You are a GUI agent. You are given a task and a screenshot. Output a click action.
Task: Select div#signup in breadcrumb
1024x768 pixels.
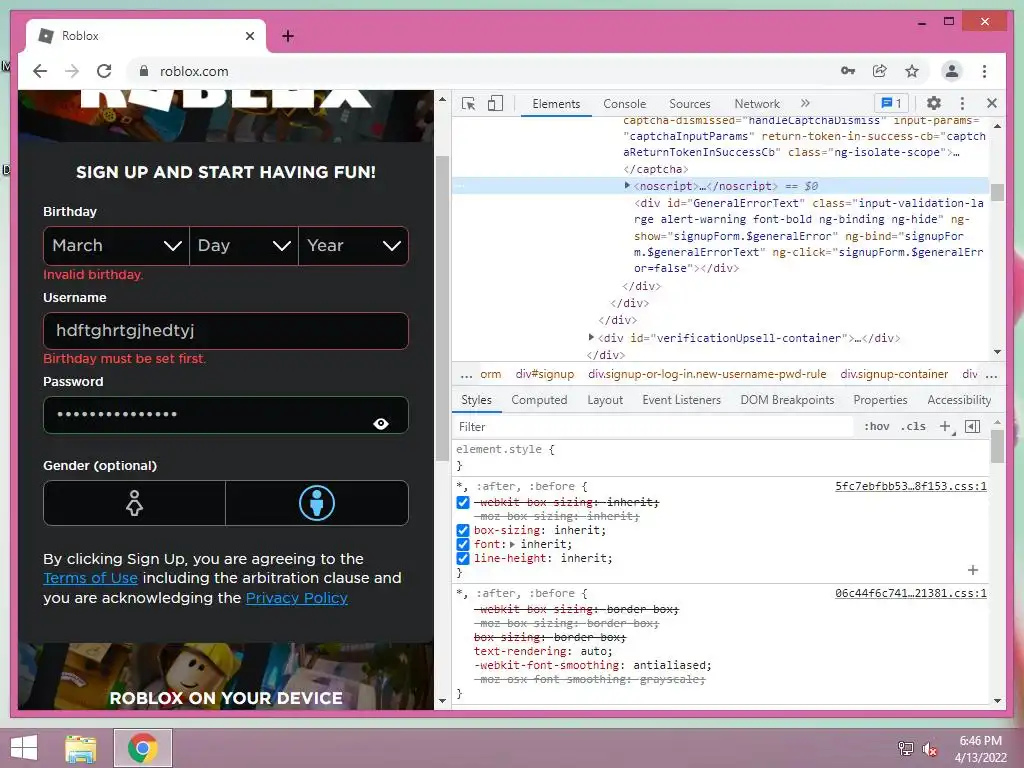tap(545, 375)
